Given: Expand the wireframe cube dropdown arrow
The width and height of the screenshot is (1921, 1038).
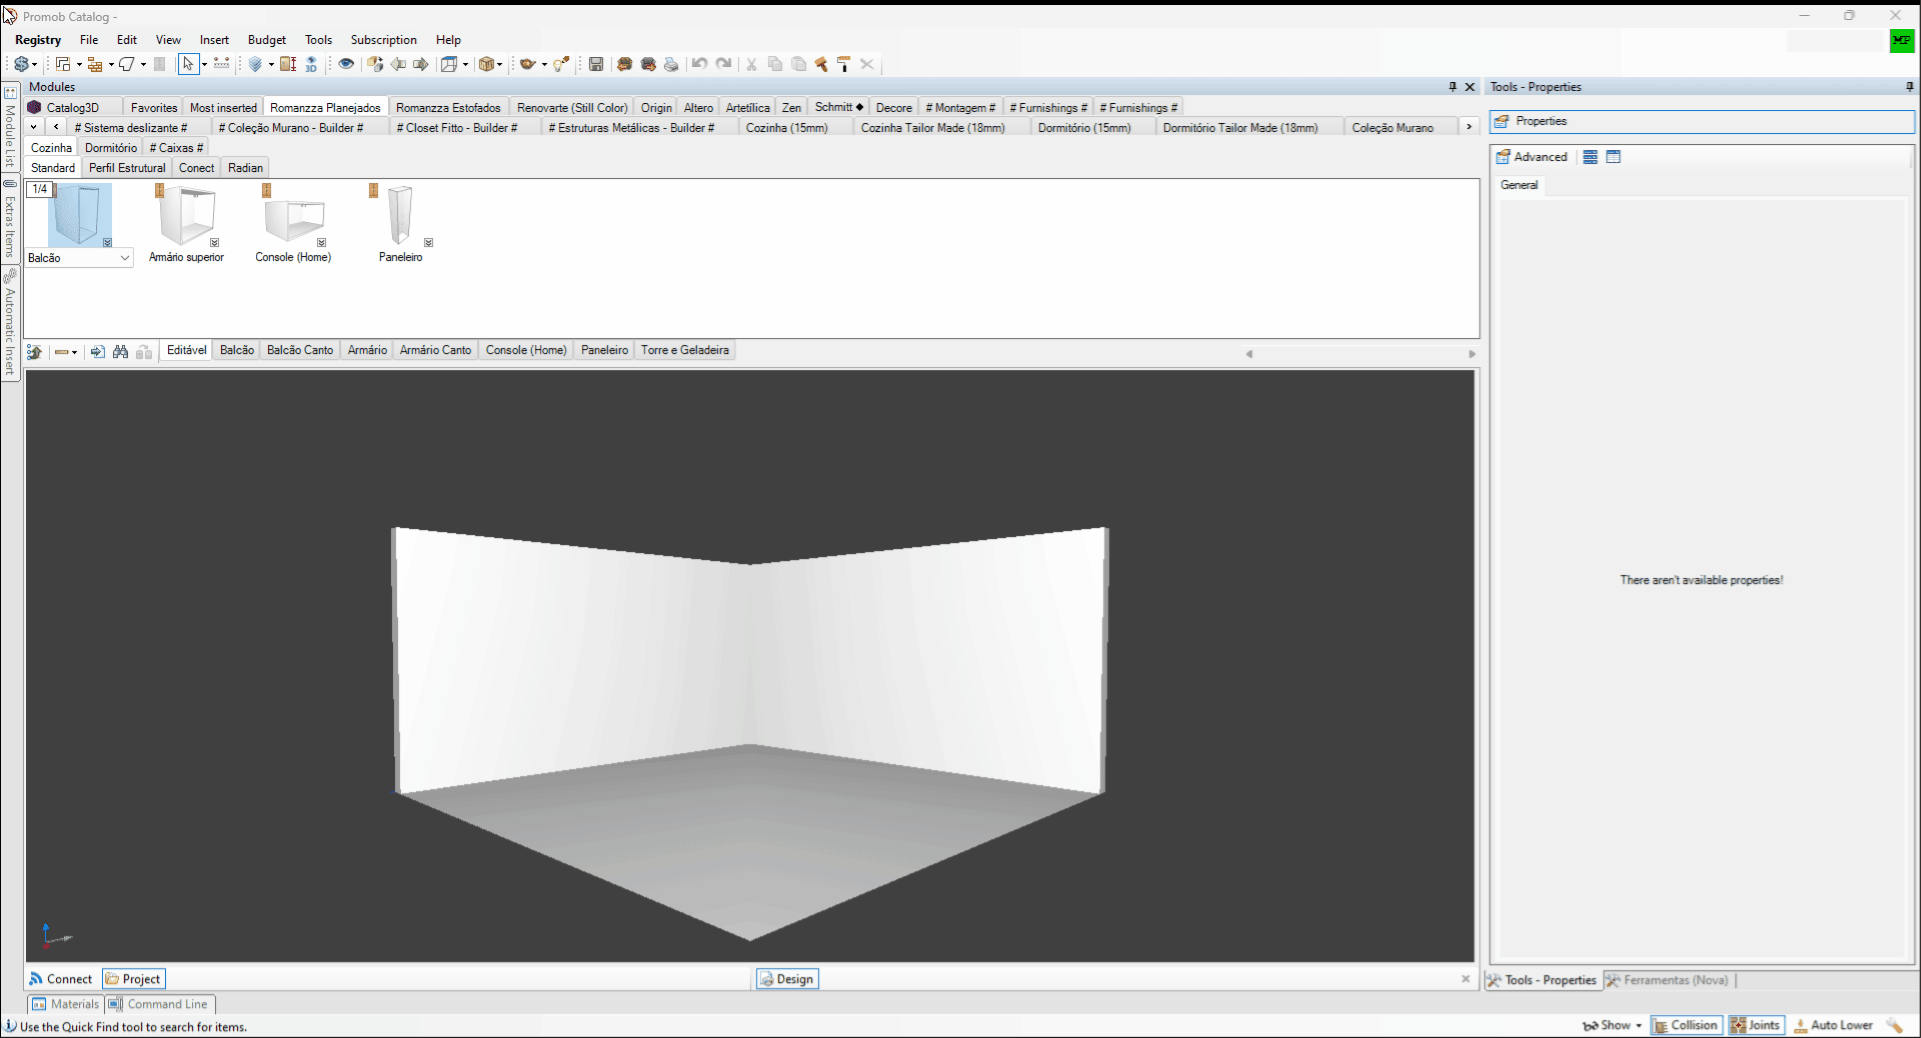Looking at the screenshot, I should pyautogui.click(x=465, y=65).
